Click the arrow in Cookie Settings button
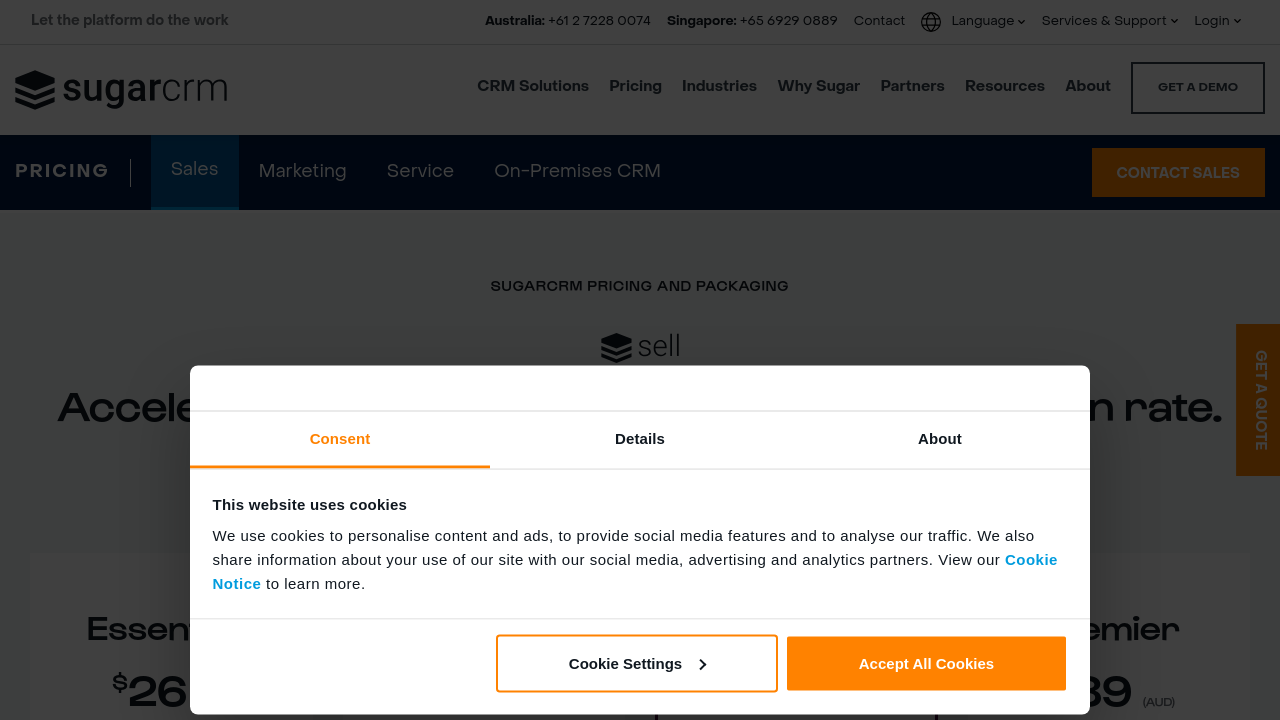Image resolution: width=1280 pixels, height=720 pixels. [x=702, y=664]
